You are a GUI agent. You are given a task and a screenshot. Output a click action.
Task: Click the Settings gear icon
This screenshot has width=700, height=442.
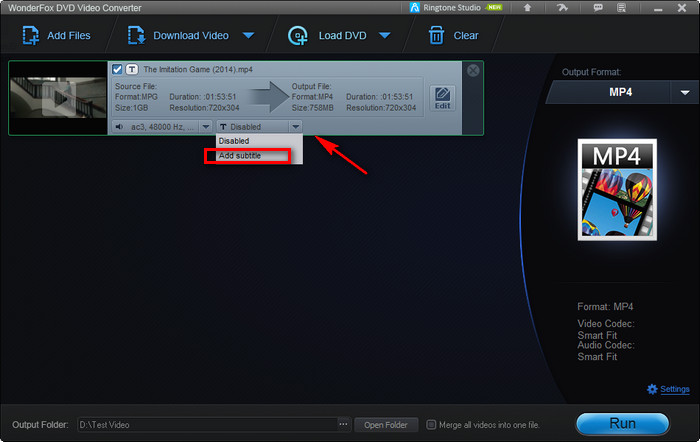(x=652, y=389)
